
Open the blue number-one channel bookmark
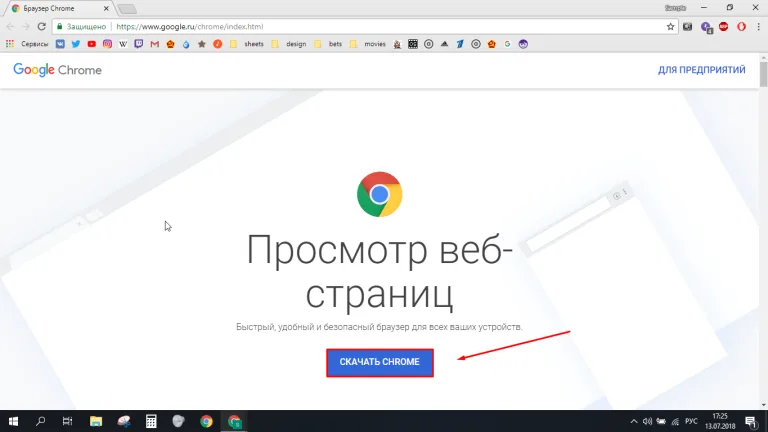point(460,44)
